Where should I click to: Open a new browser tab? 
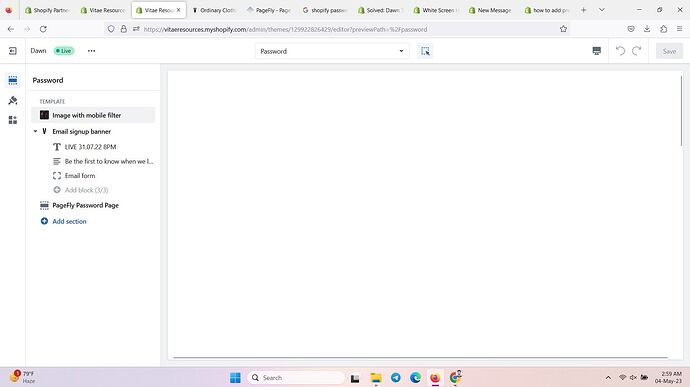584,10
